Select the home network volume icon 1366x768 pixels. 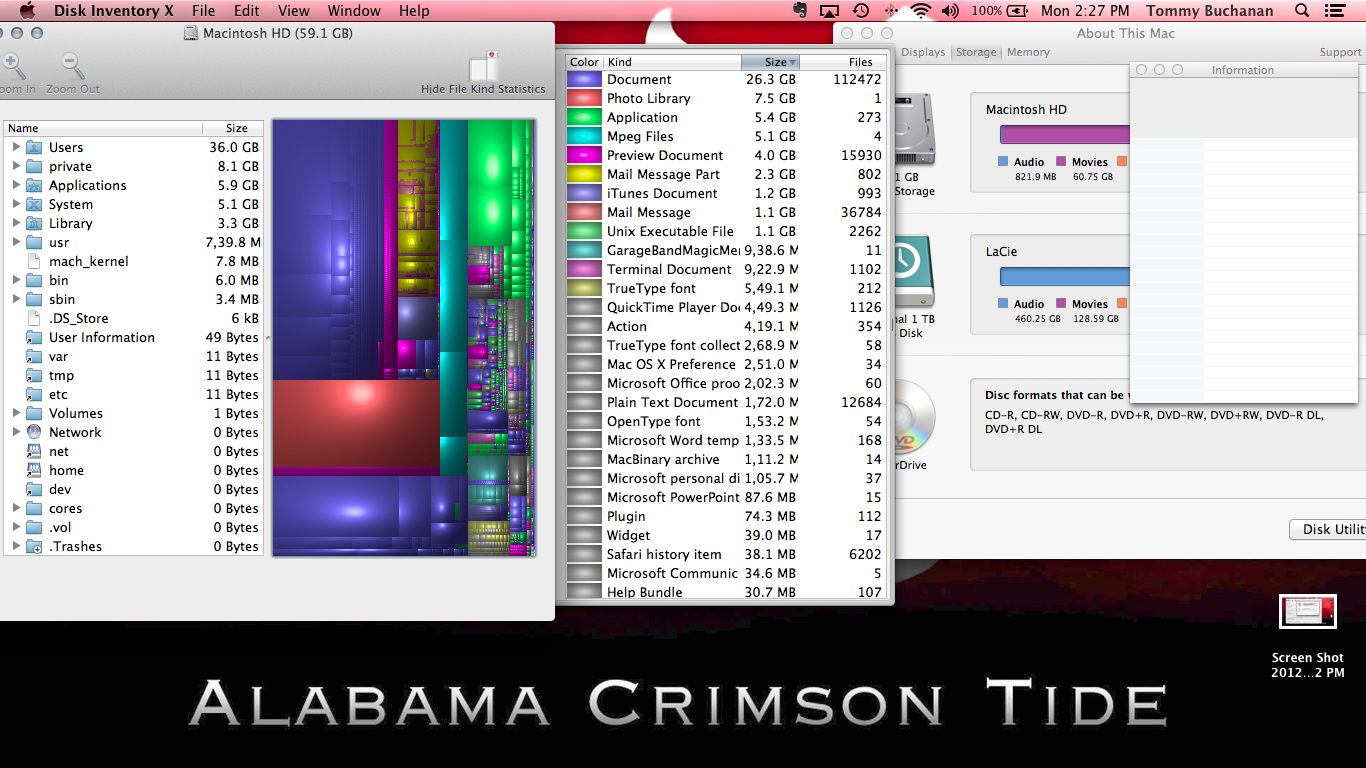click(x=34, y=470)
